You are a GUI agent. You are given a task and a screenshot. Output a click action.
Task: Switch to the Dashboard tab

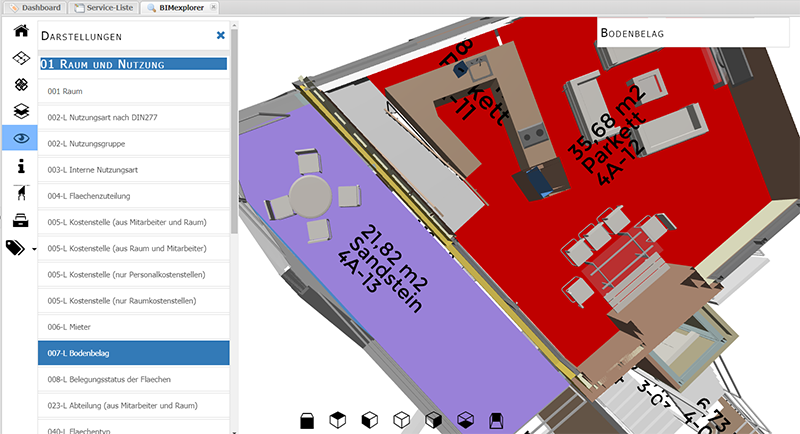(x=36, y=8)
